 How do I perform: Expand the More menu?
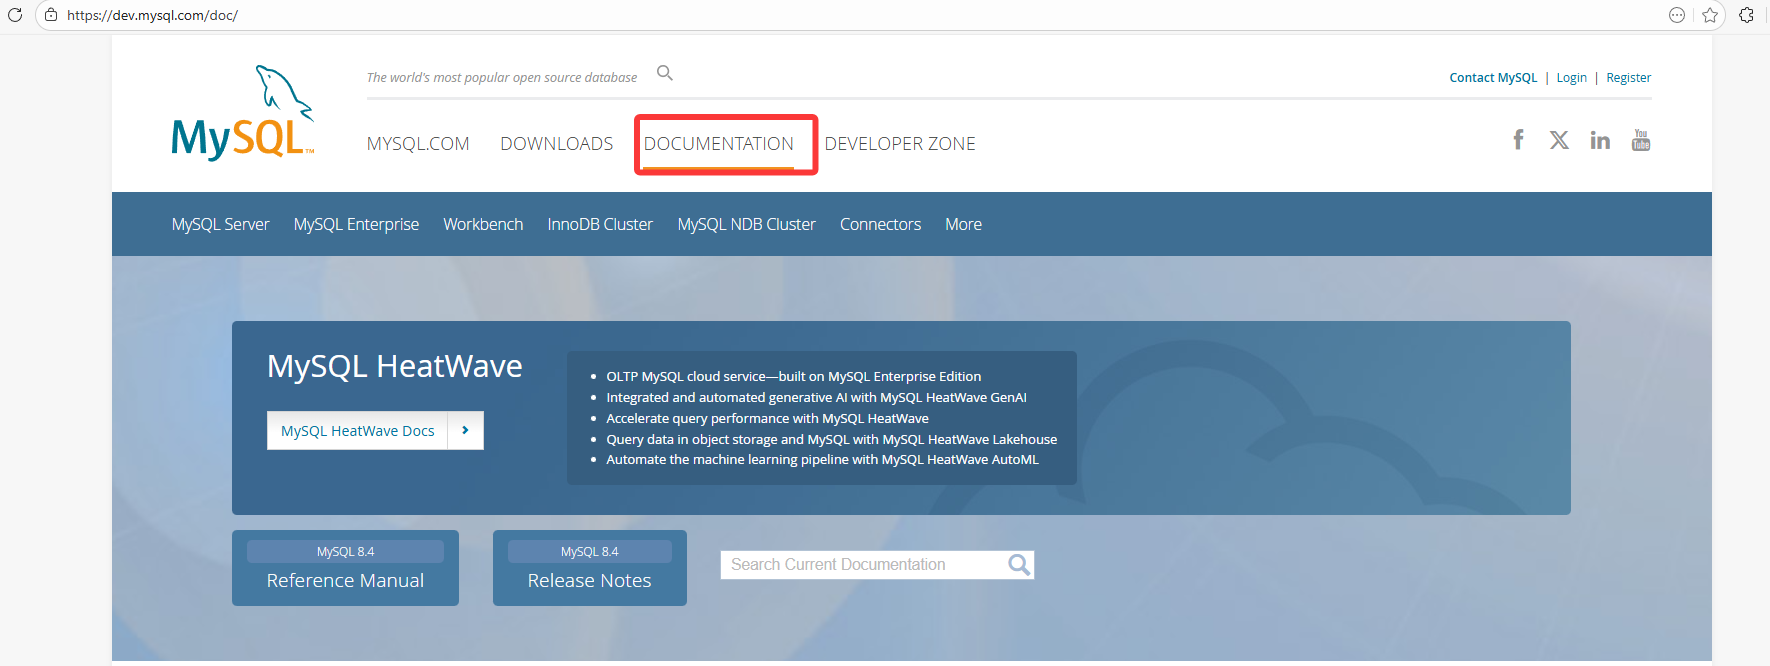(963, 224)
